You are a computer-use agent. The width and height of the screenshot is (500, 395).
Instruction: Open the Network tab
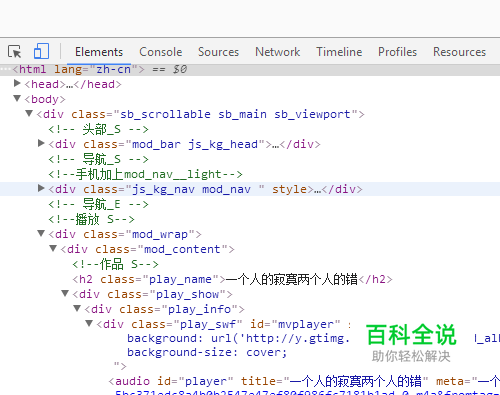point(278,52)
